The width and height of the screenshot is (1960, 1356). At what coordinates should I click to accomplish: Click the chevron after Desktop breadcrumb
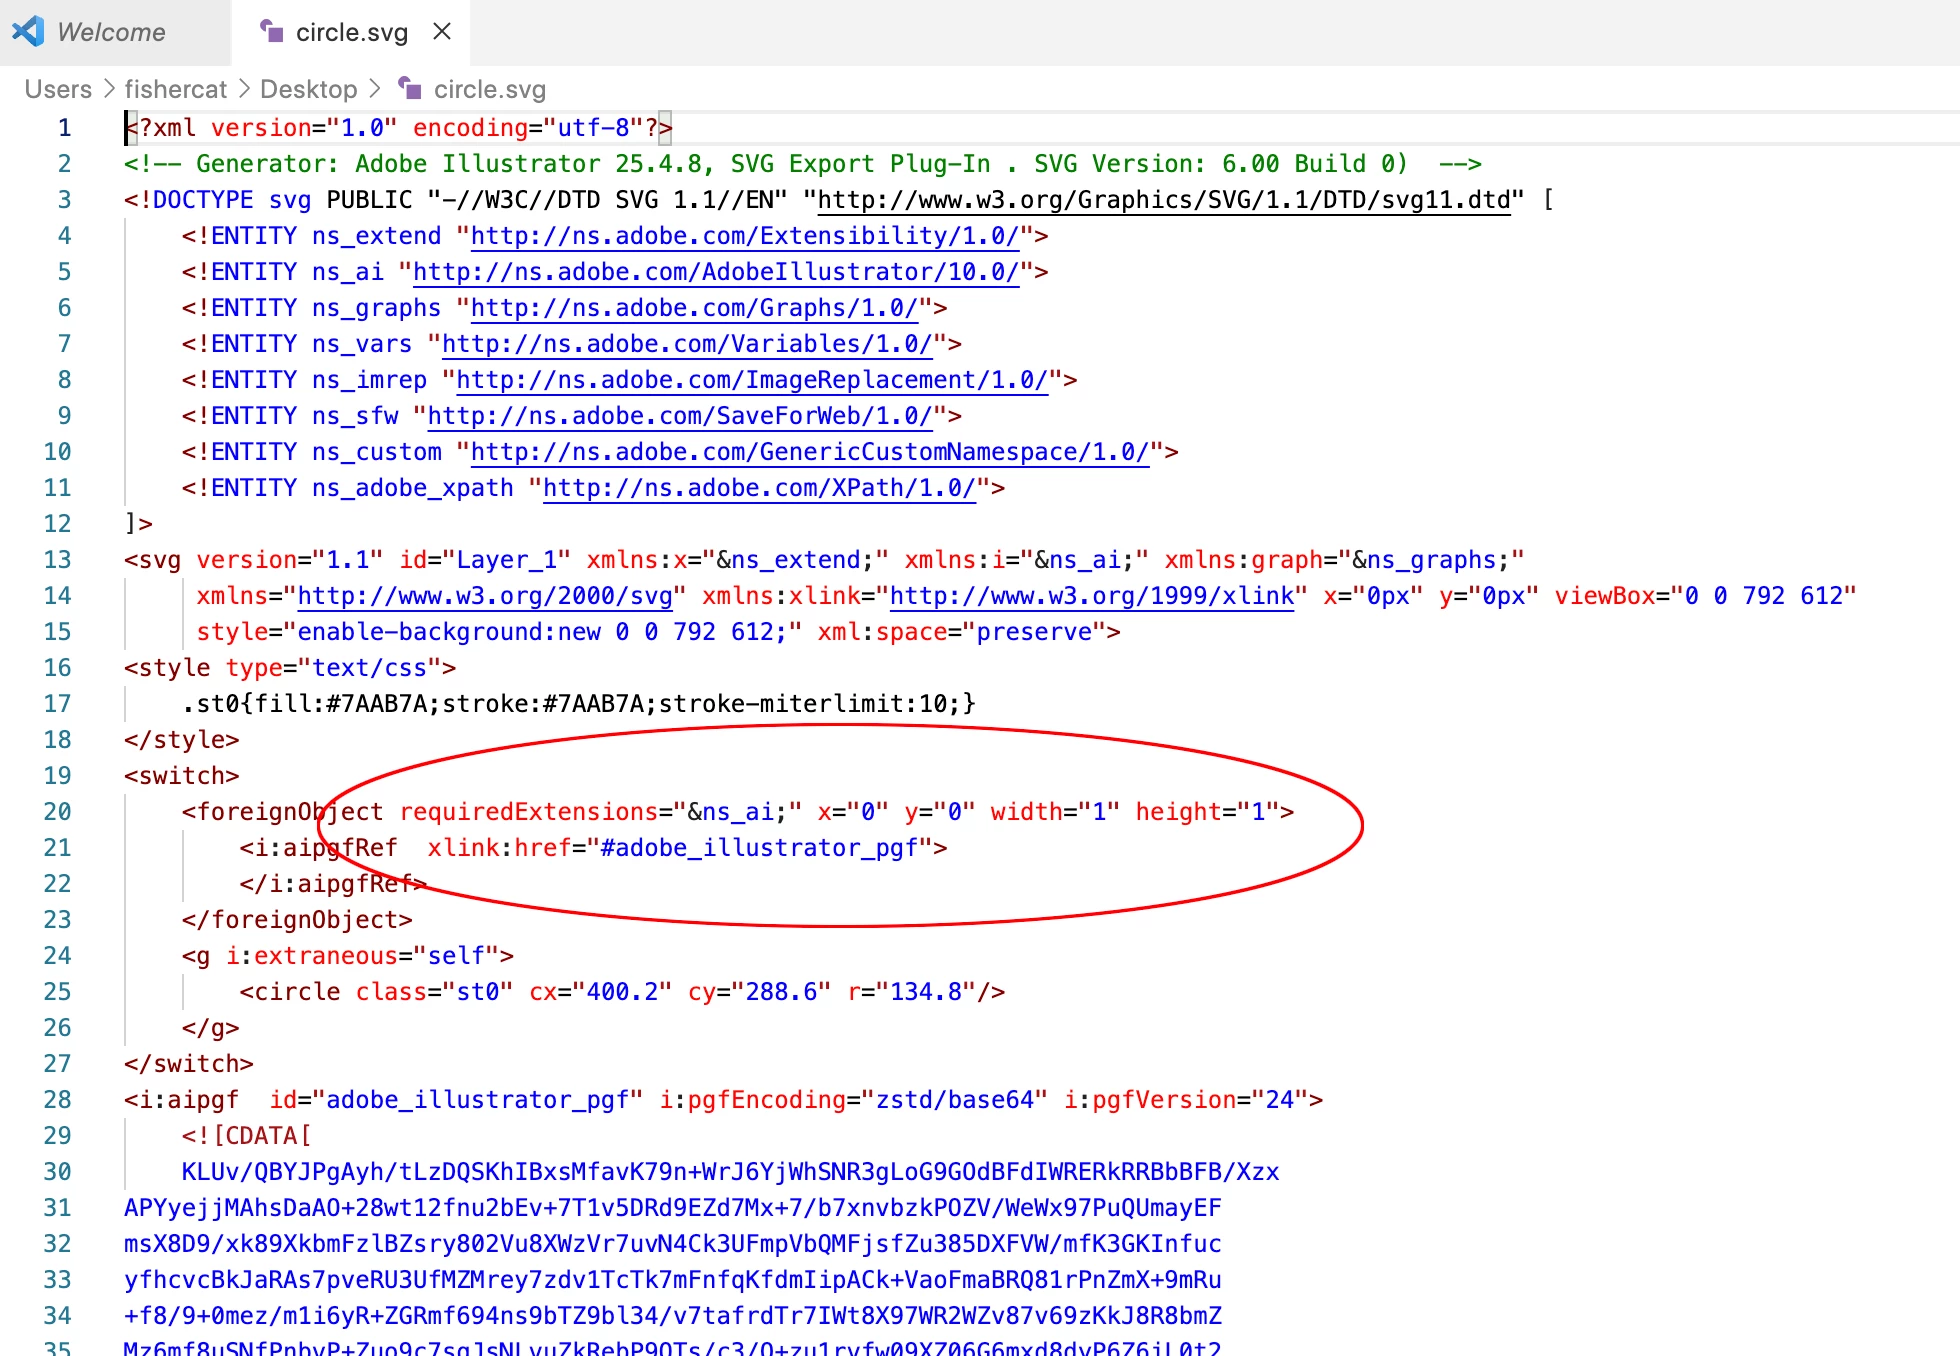[375, 89]
